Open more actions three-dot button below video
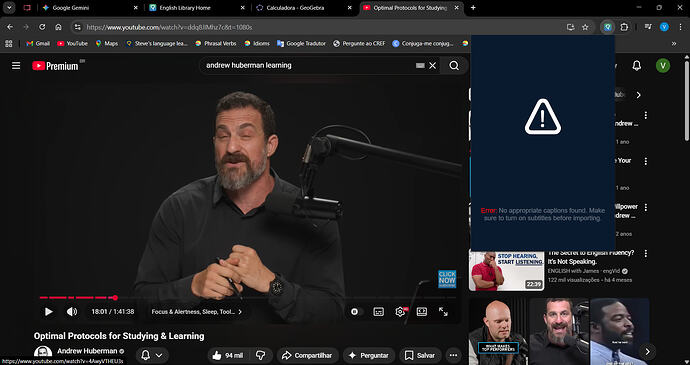The height and width of the screenshot is (365, 690). [453, 355]
